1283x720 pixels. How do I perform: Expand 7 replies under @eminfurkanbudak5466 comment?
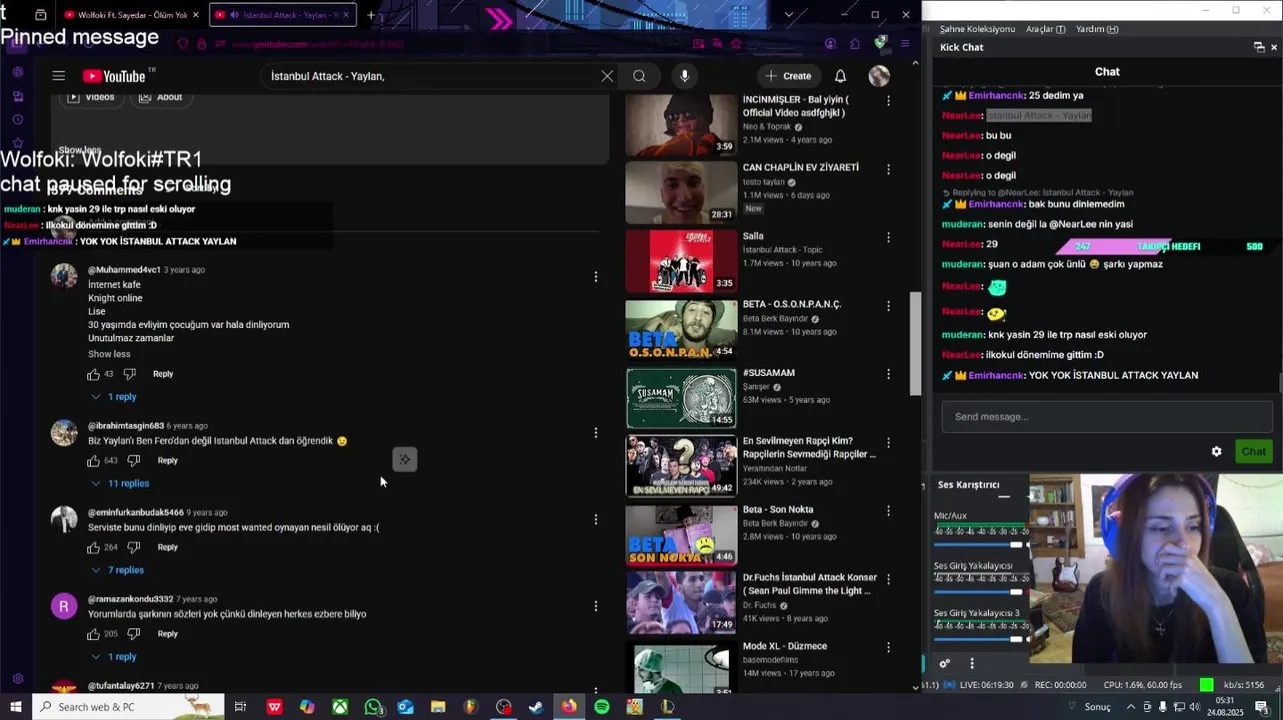[118, 570]
